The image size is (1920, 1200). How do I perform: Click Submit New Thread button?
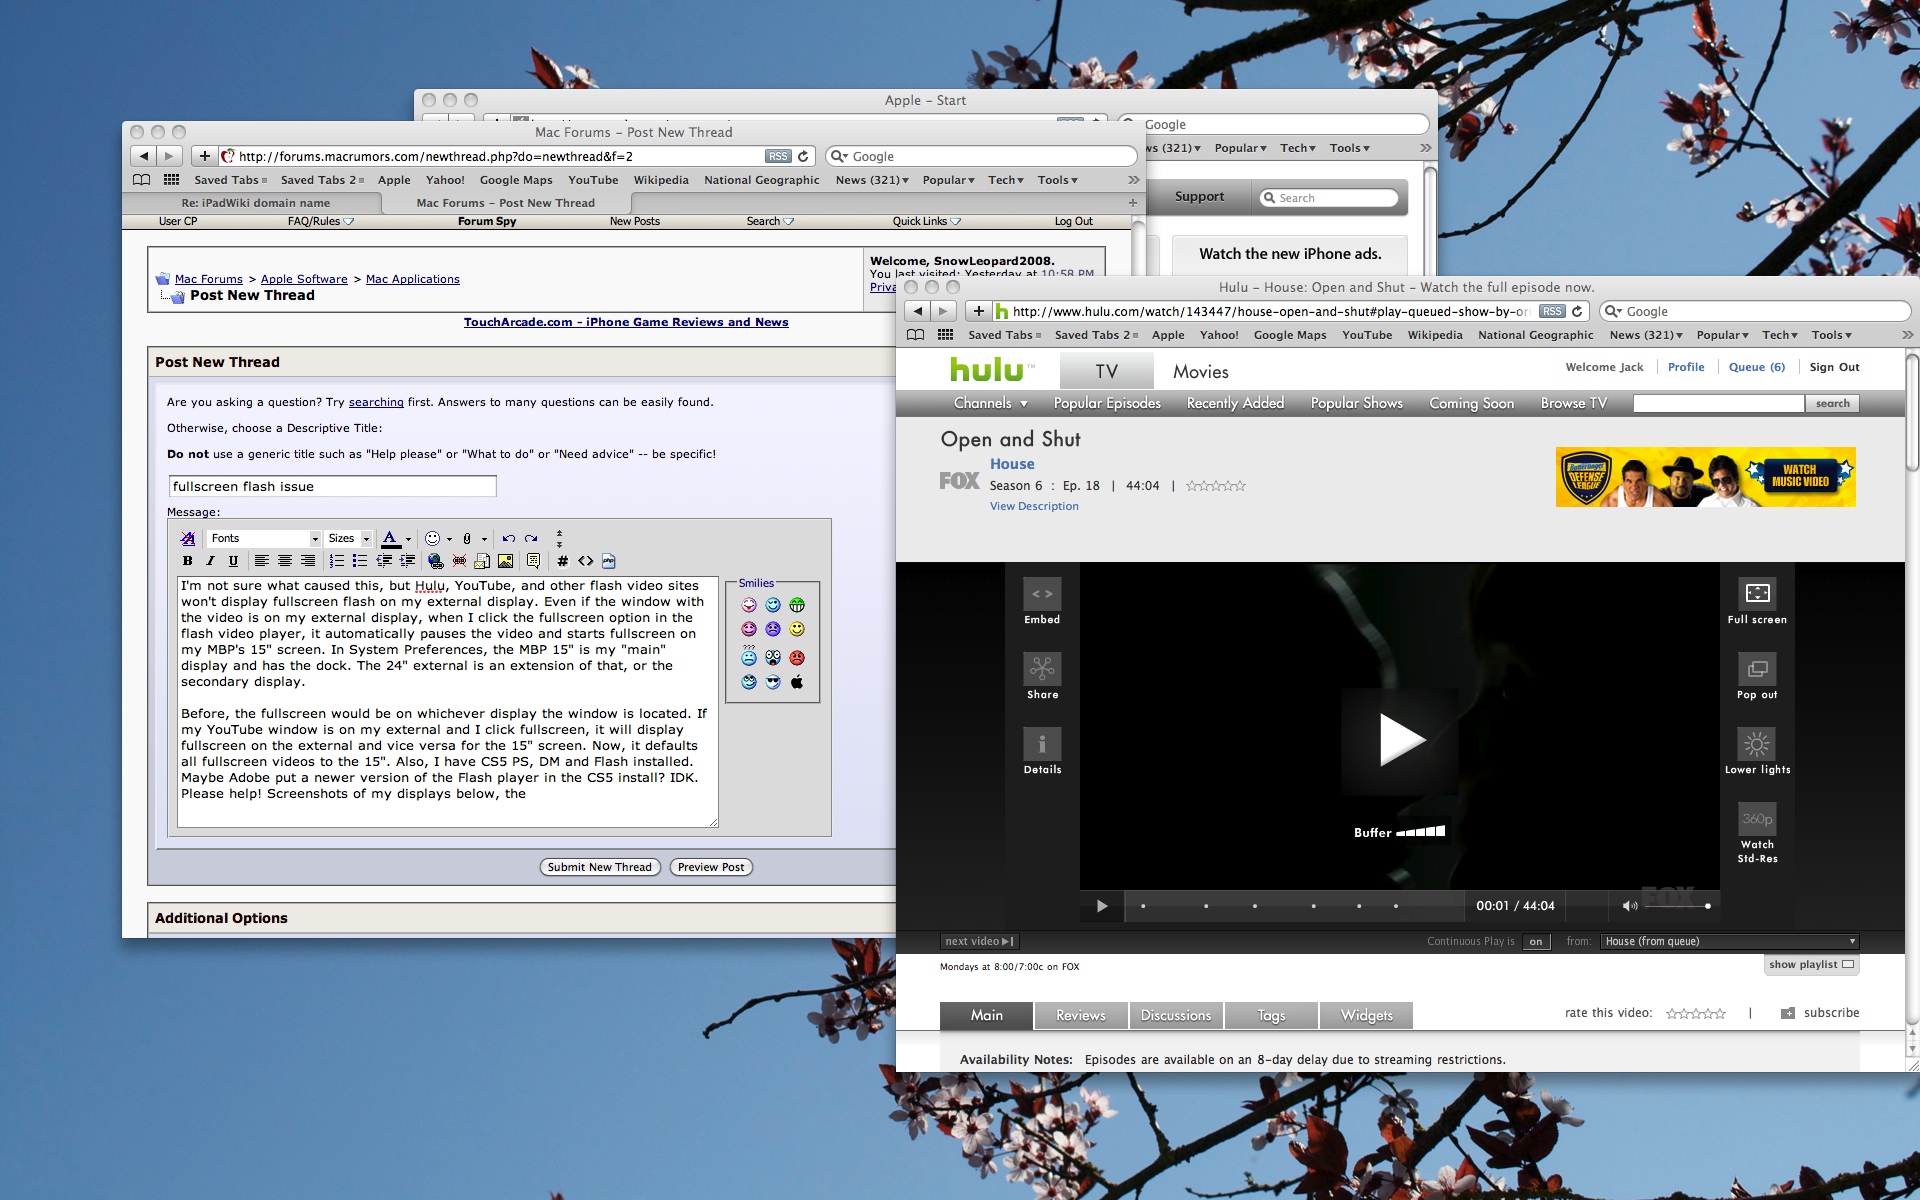[599, 867]
